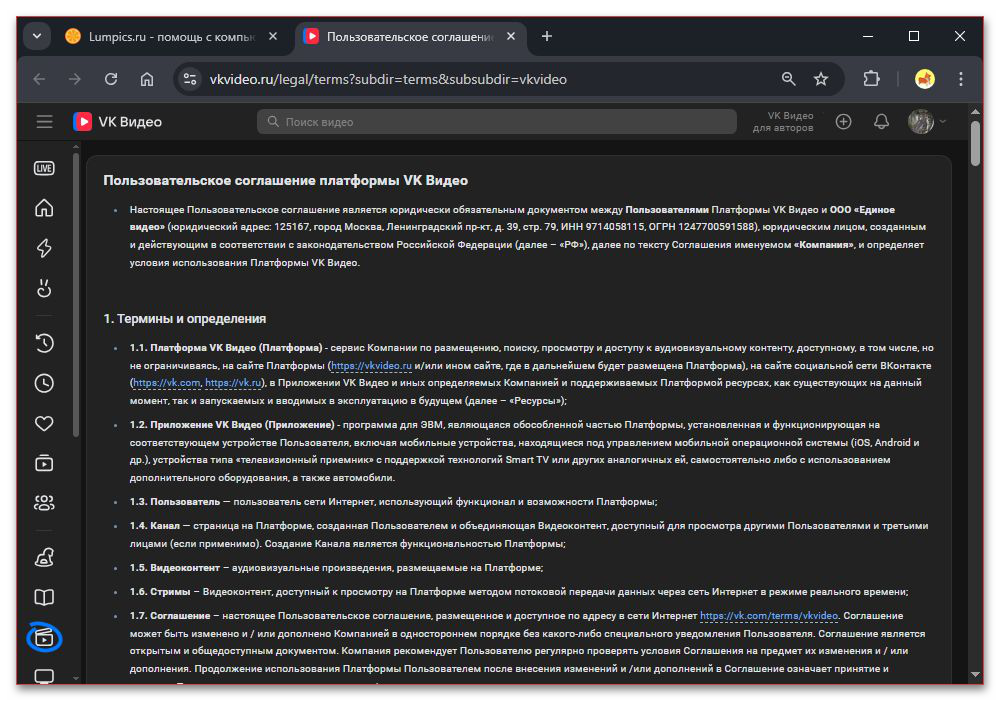Image resolution: width=1000 pixels, height=701 pixels.
Task: Expand the tab search dropdown arrow
Action: pyautogui.click(x=37, y=36)
